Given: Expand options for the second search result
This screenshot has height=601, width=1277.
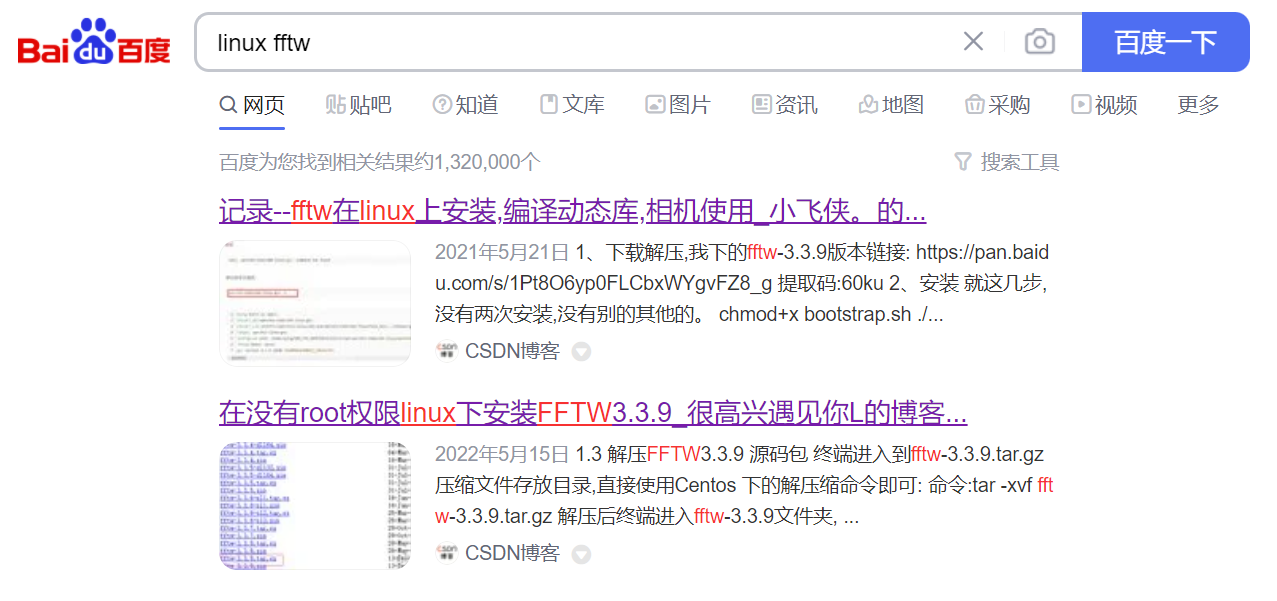Looking at the screenshot, I should 581,554.
